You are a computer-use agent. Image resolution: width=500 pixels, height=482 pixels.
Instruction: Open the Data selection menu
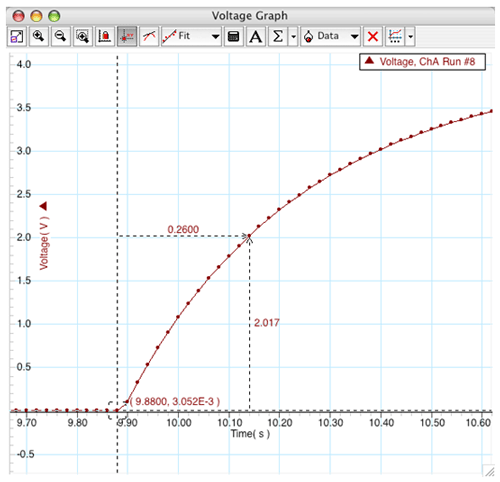[x=330, y=36]
